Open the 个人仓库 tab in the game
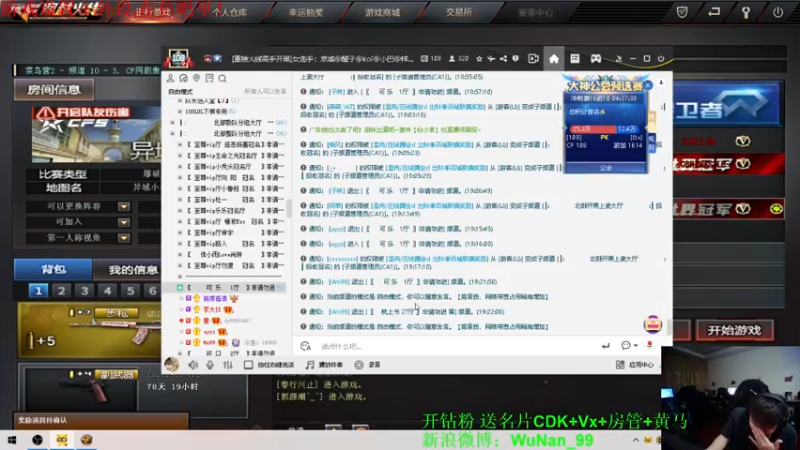 tap(230, 13)
